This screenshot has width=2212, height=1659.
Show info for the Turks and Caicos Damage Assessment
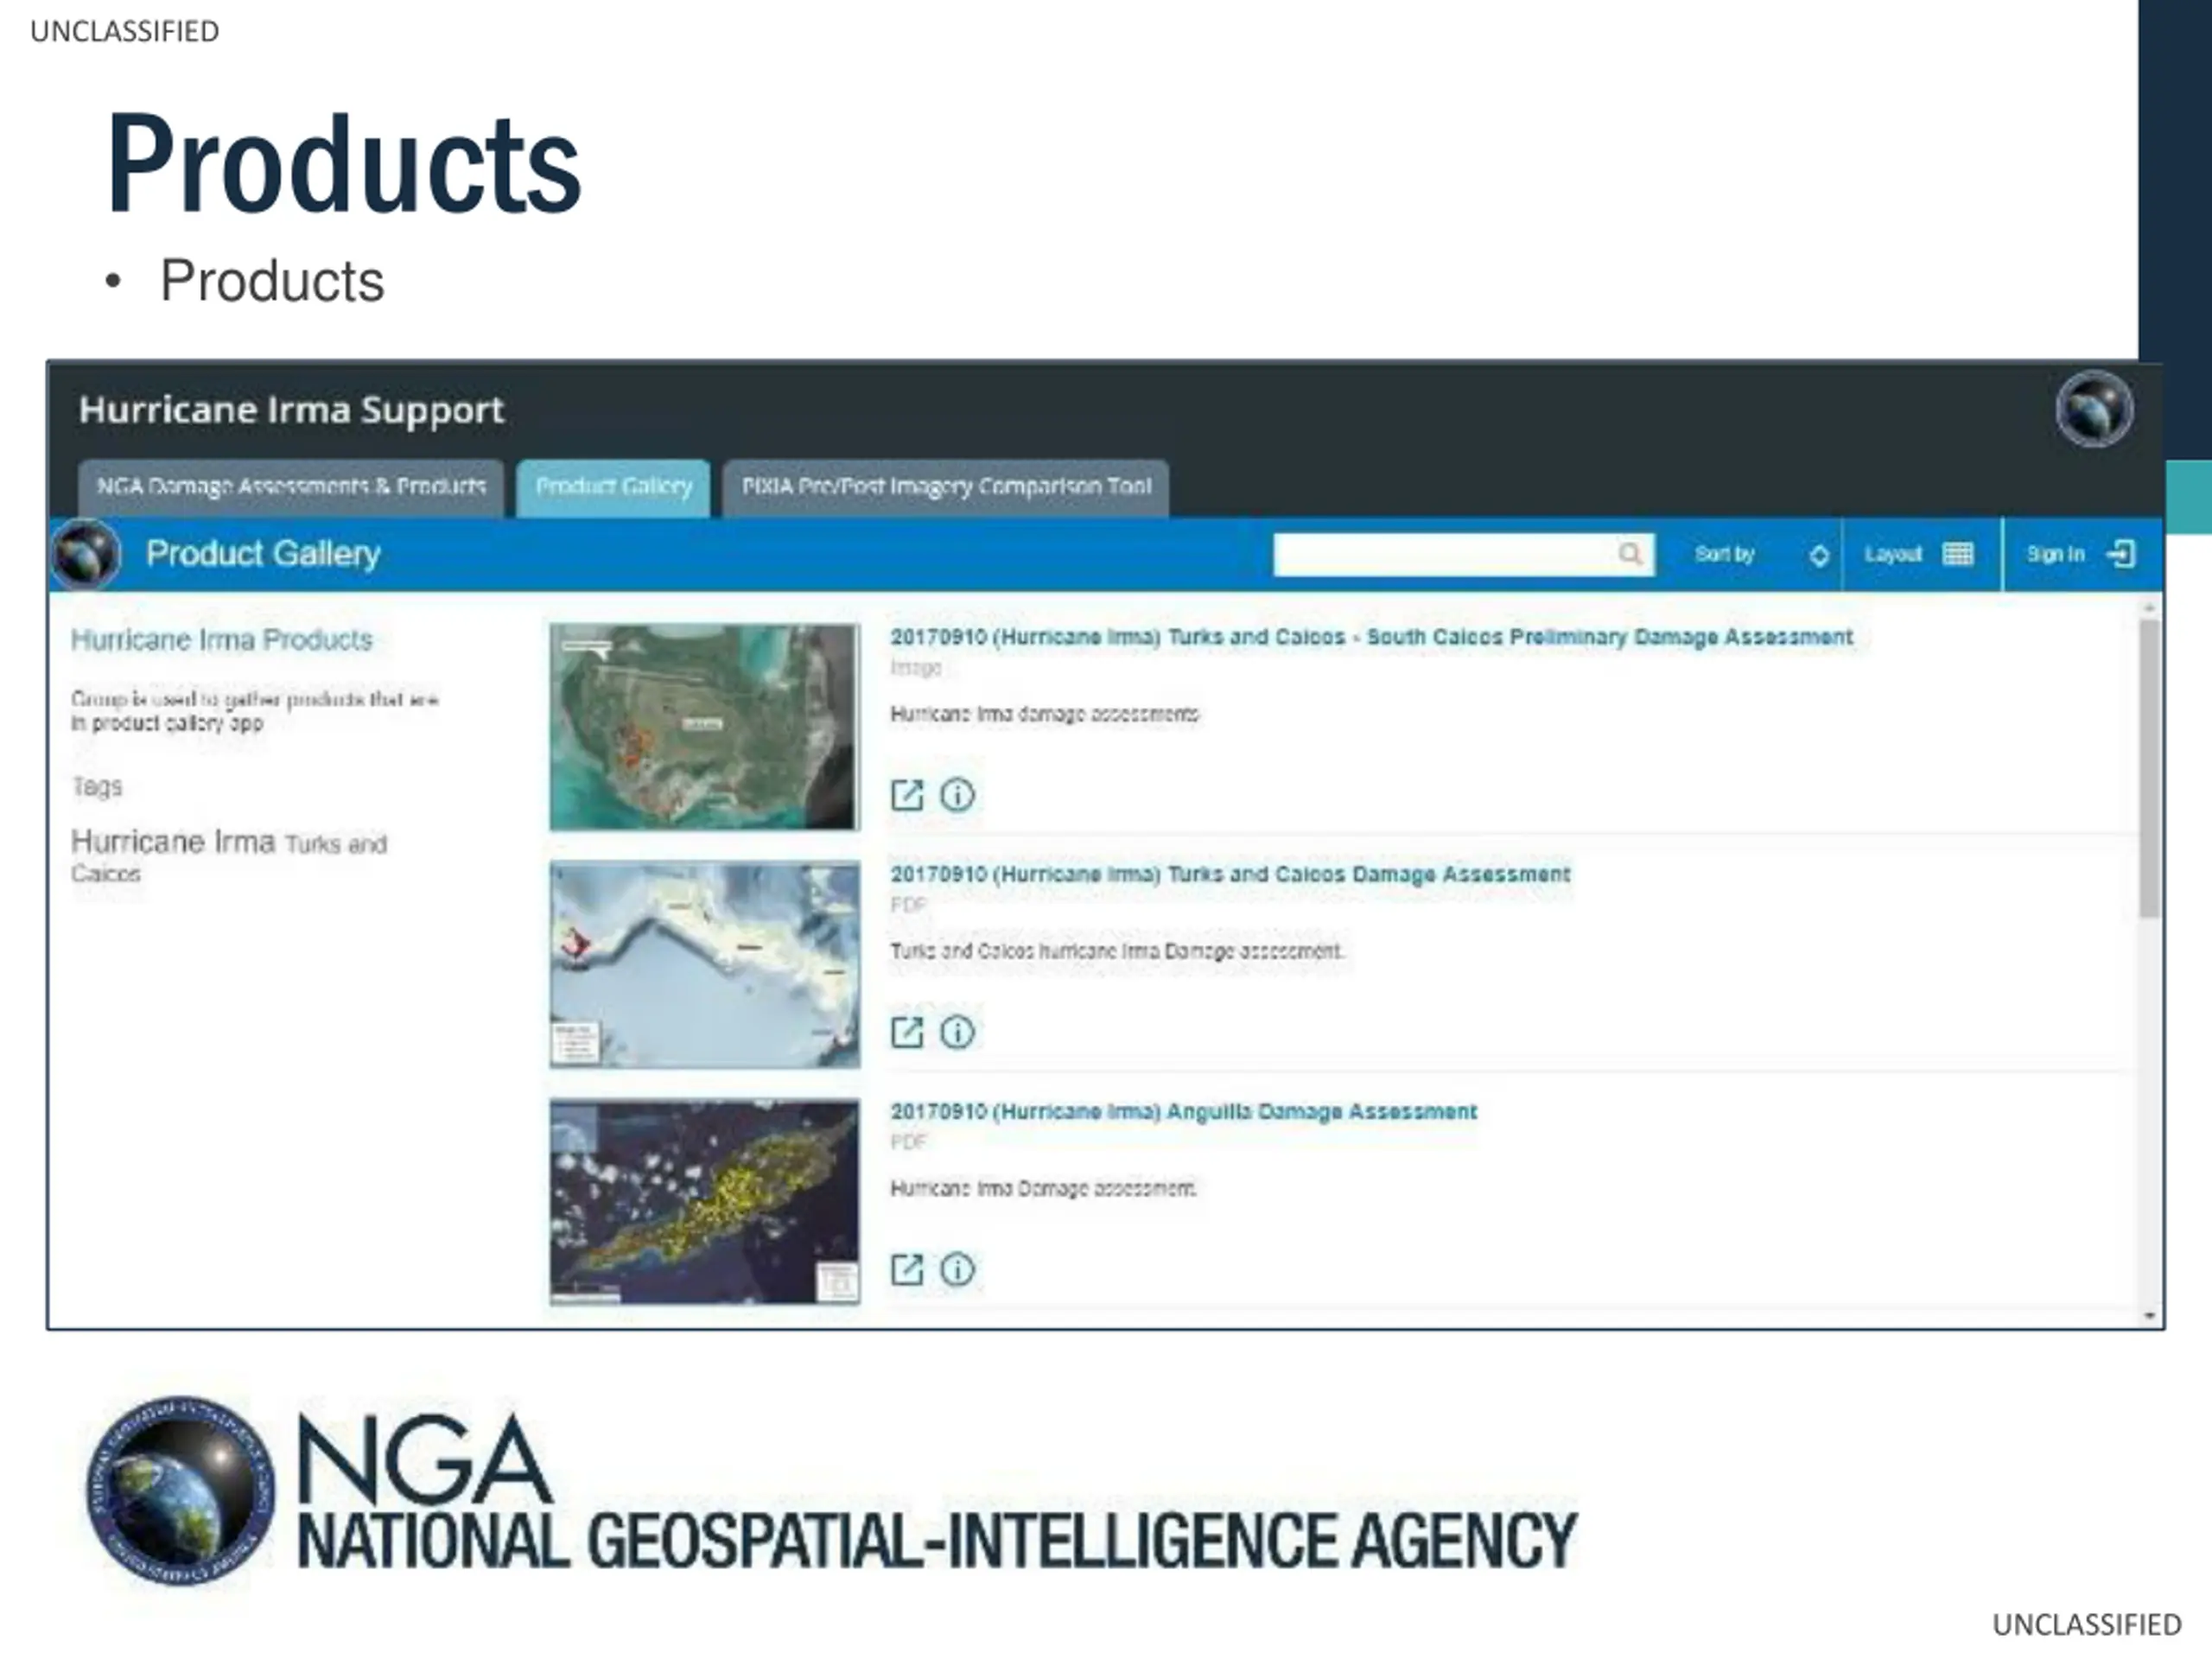(957, 1032)
